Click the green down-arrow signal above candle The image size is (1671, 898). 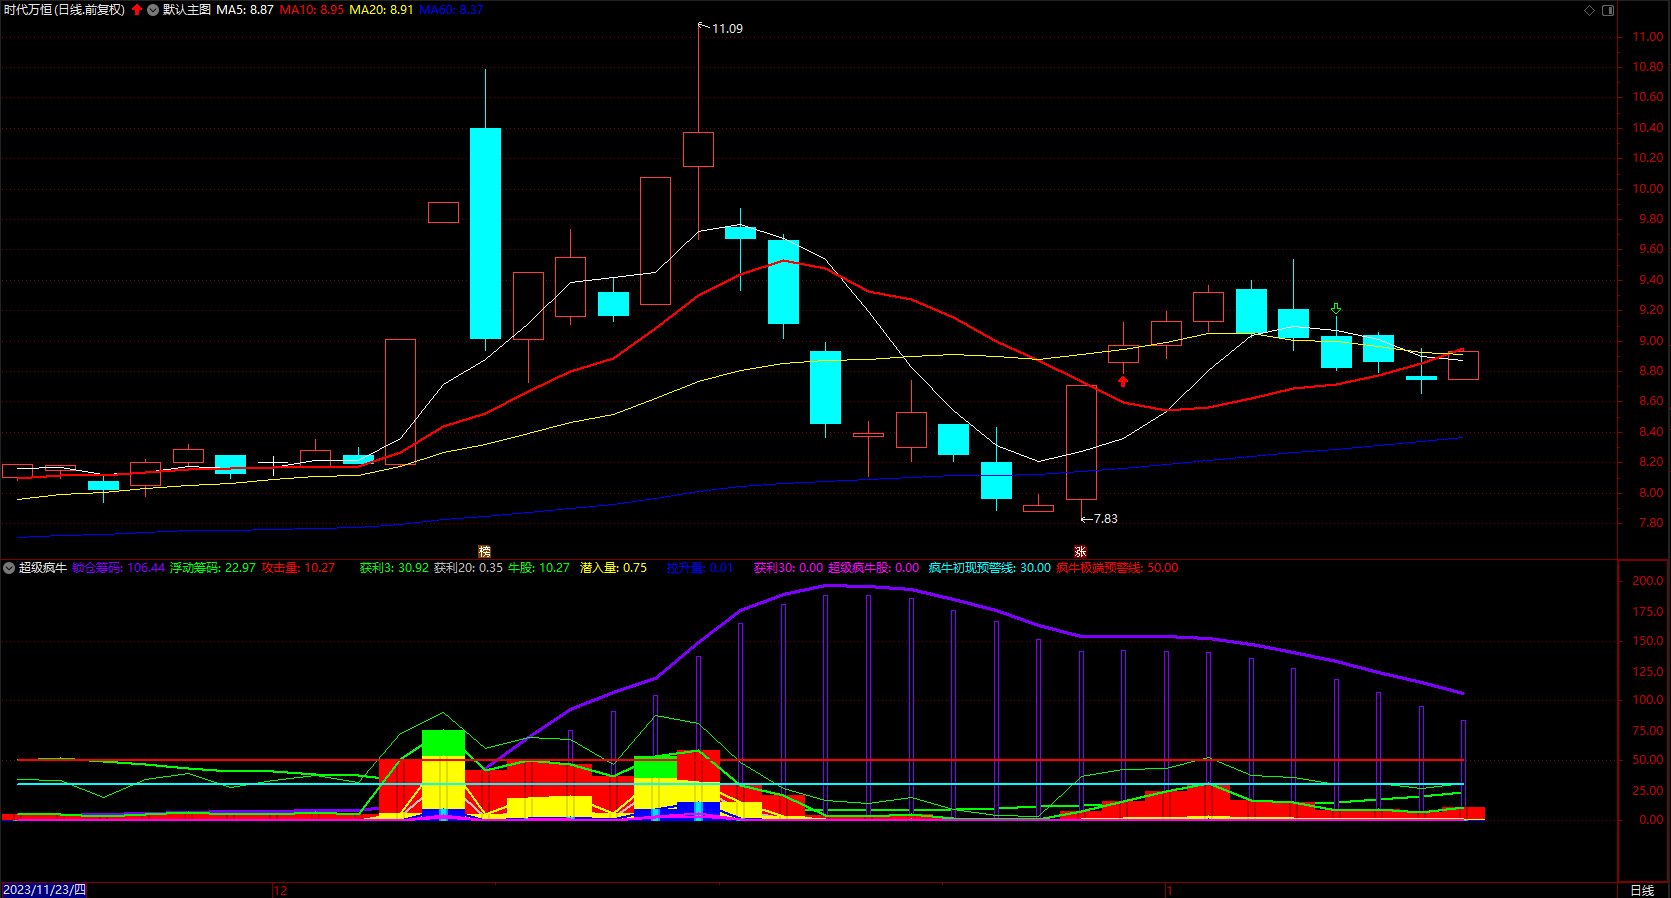(1336, 309)
